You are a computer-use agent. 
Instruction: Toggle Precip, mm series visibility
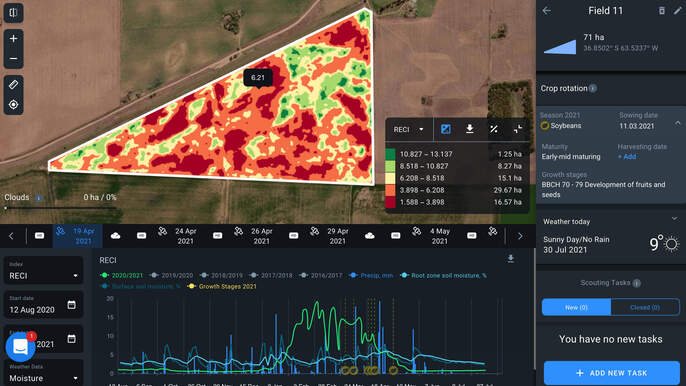click(x=371, y=275)
